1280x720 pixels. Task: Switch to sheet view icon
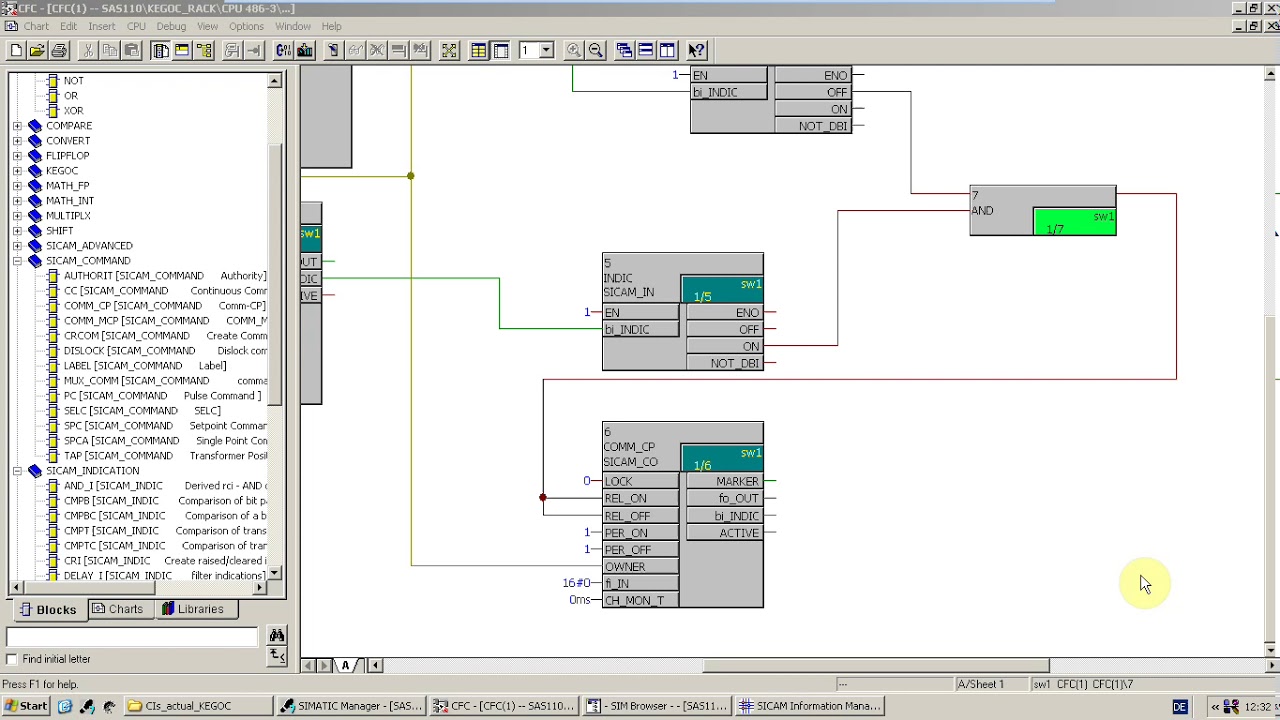coord(501,50)
